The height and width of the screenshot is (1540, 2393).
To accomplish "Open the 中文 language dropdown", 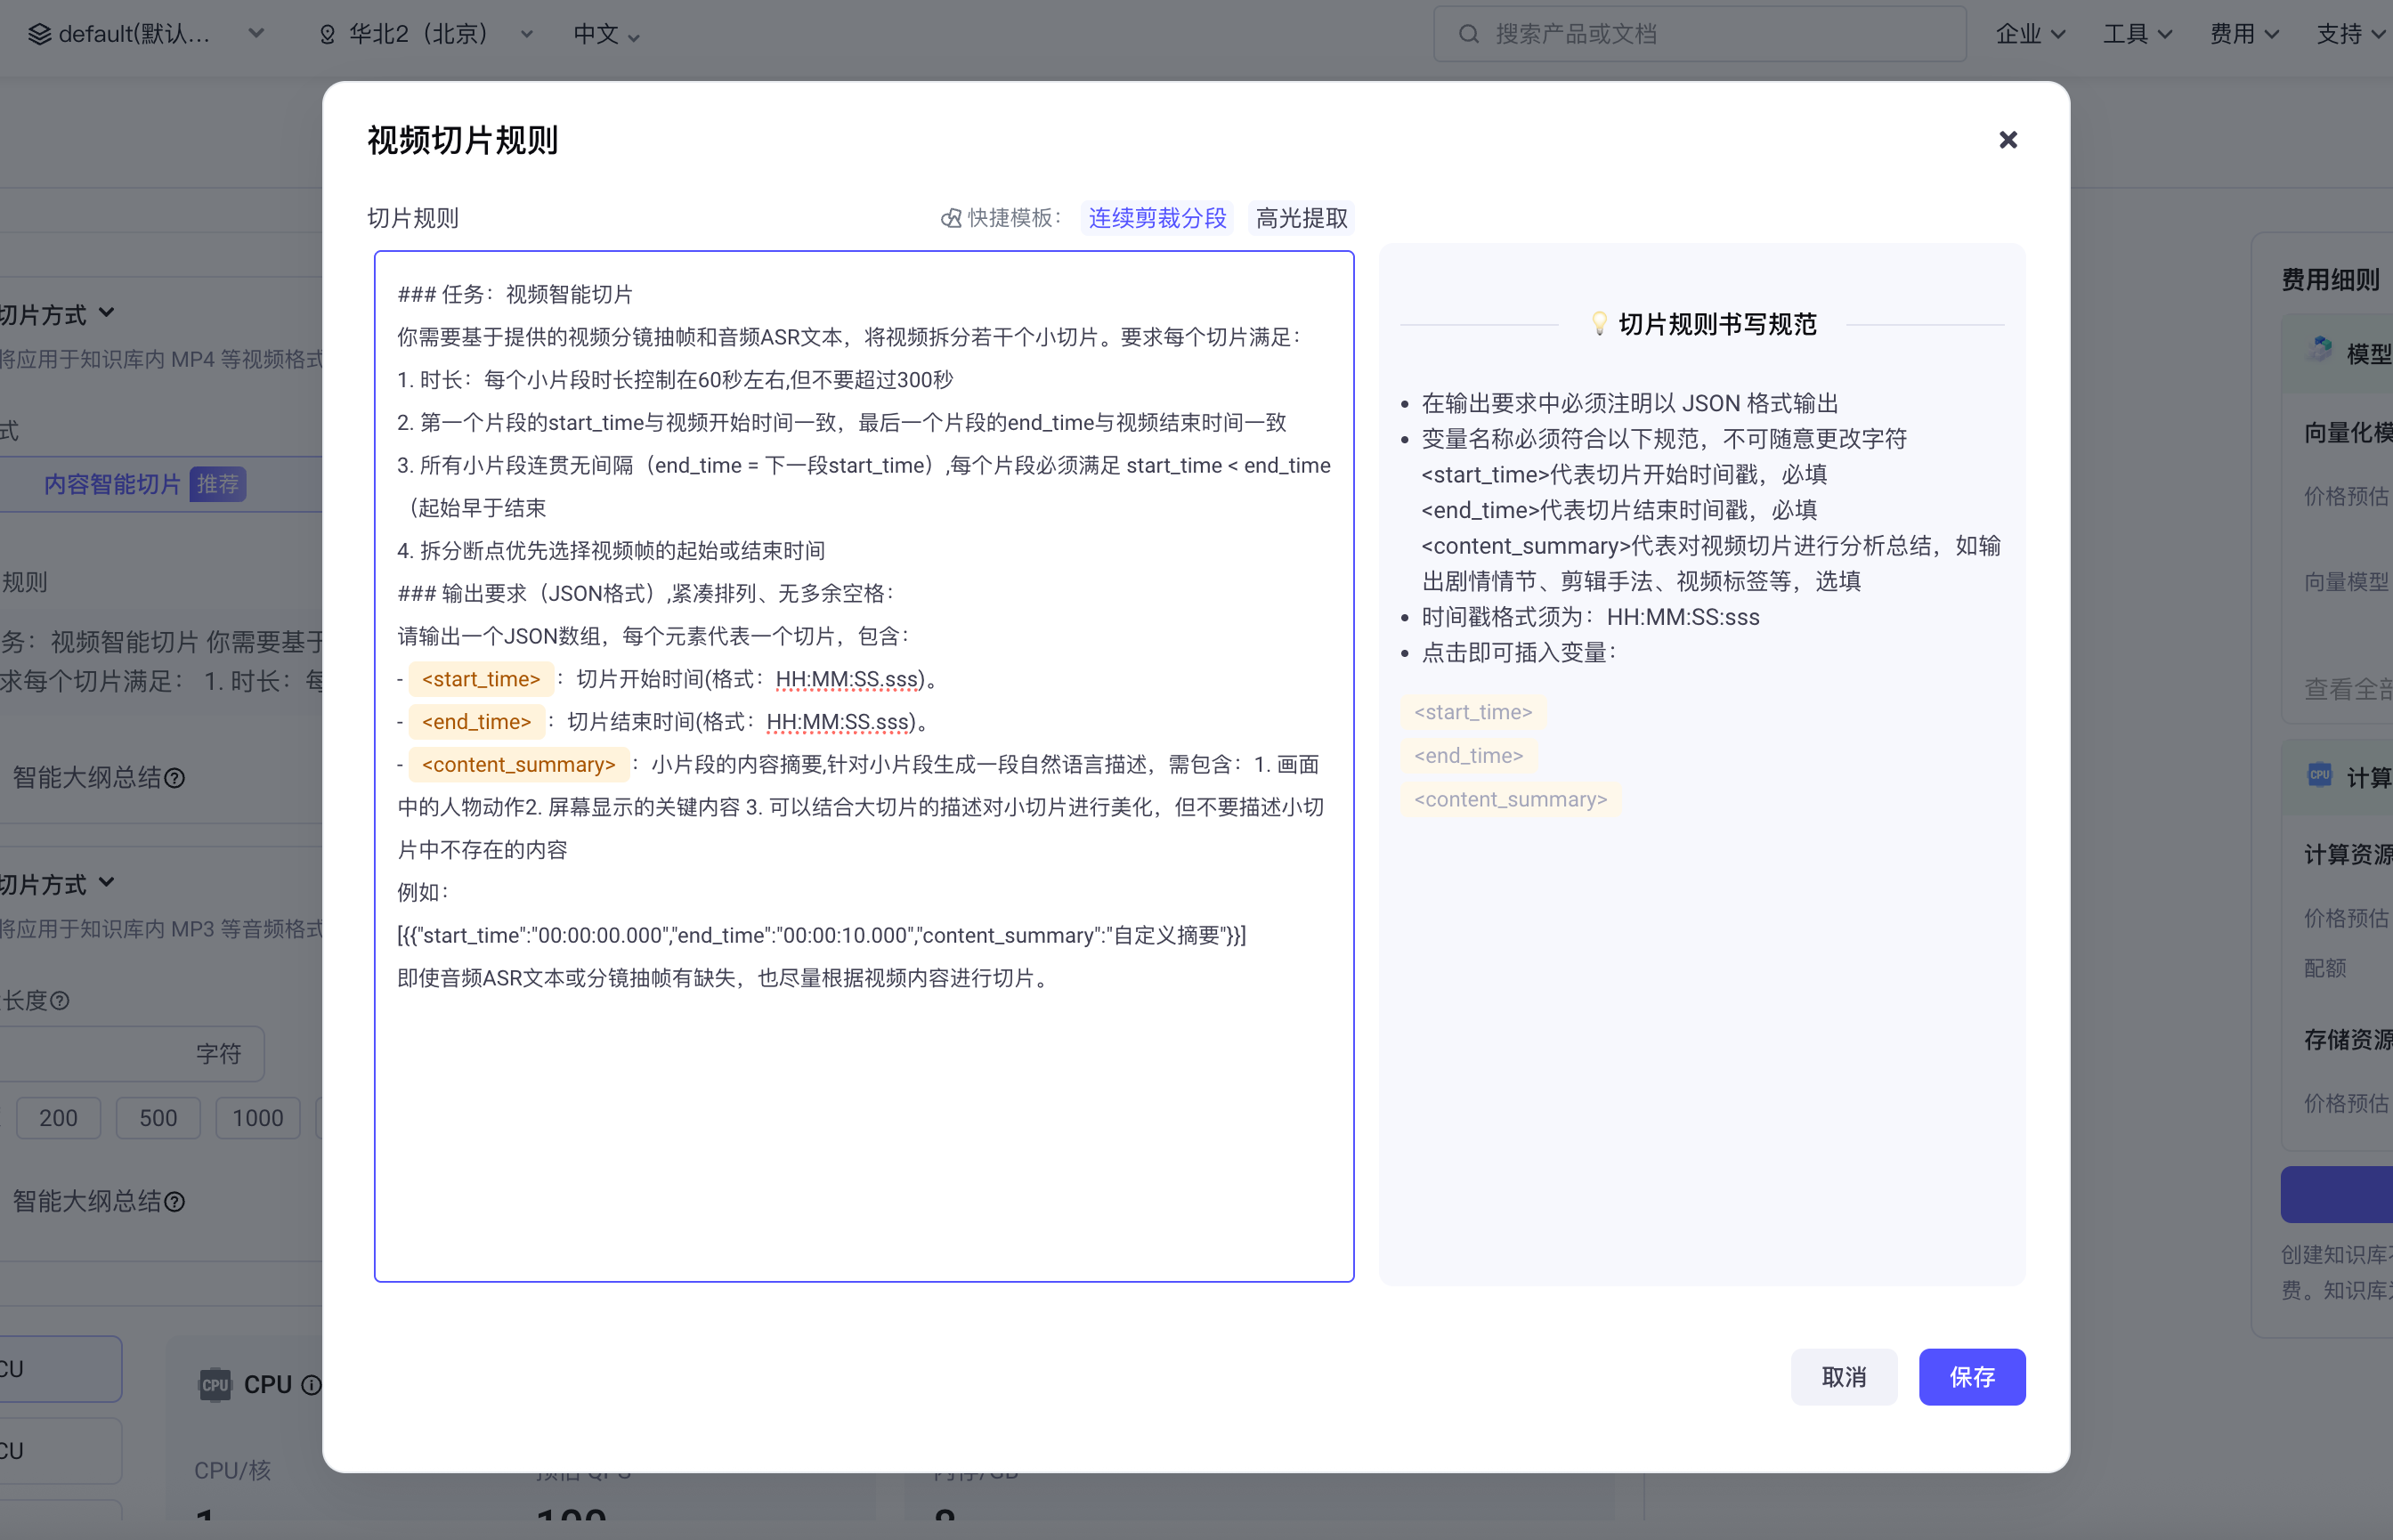I will point(606,34).
